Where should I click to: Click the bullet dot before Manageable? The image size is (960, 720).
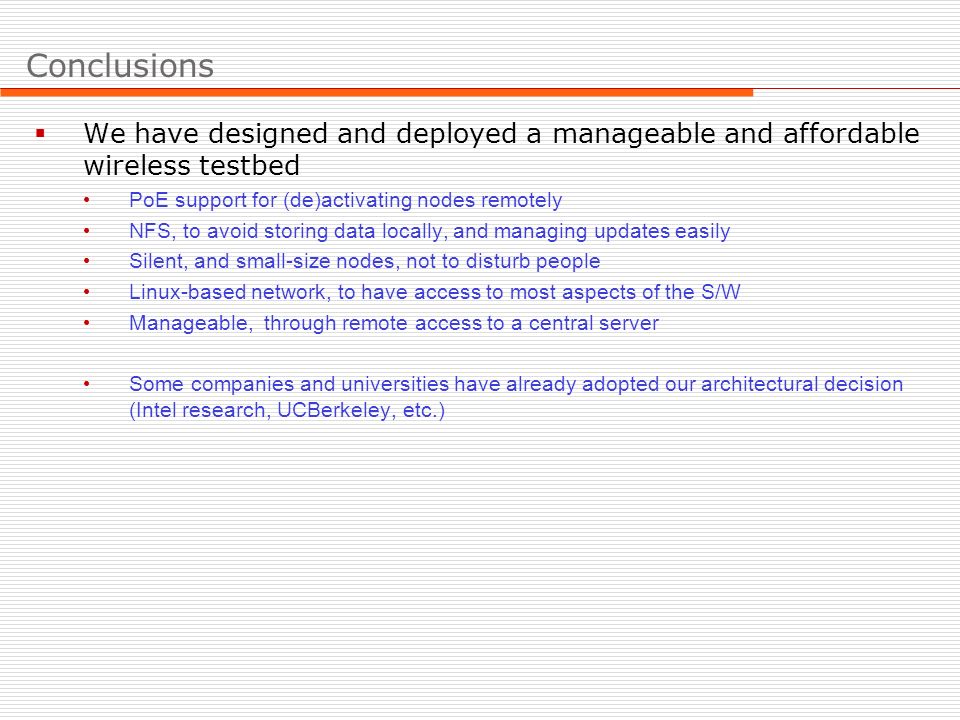87,323
